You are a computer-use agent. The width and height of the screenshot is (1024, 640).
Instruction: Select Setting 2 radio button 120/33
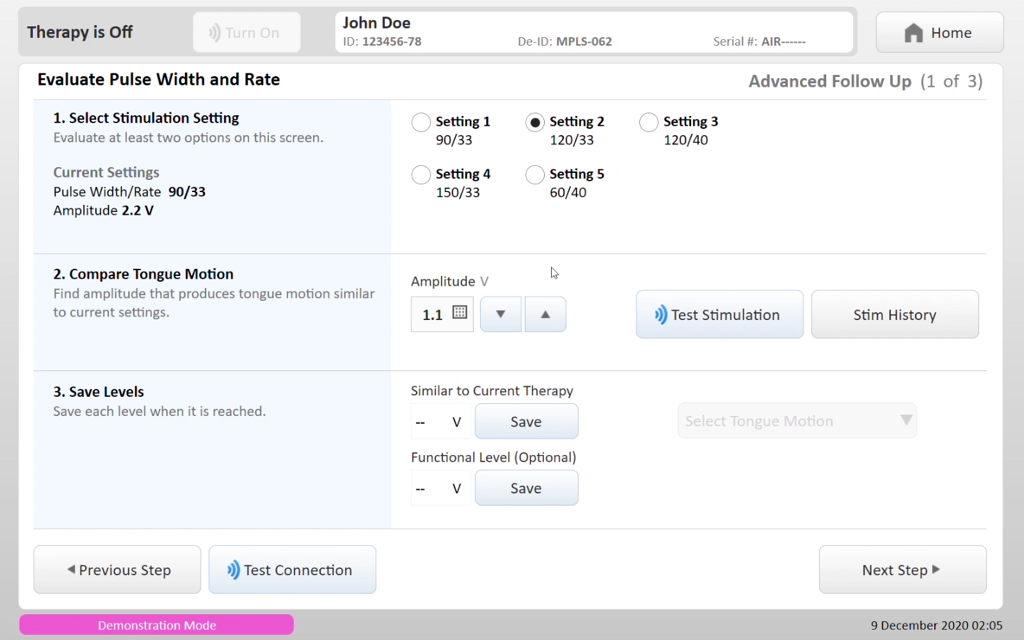[x=535, y=122]
